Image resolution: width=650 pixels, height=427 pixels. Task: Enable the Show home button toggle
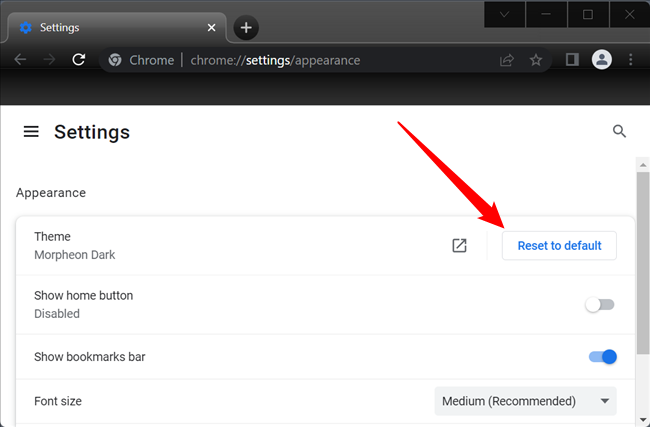pyautogui.click(x=600, y=304)
